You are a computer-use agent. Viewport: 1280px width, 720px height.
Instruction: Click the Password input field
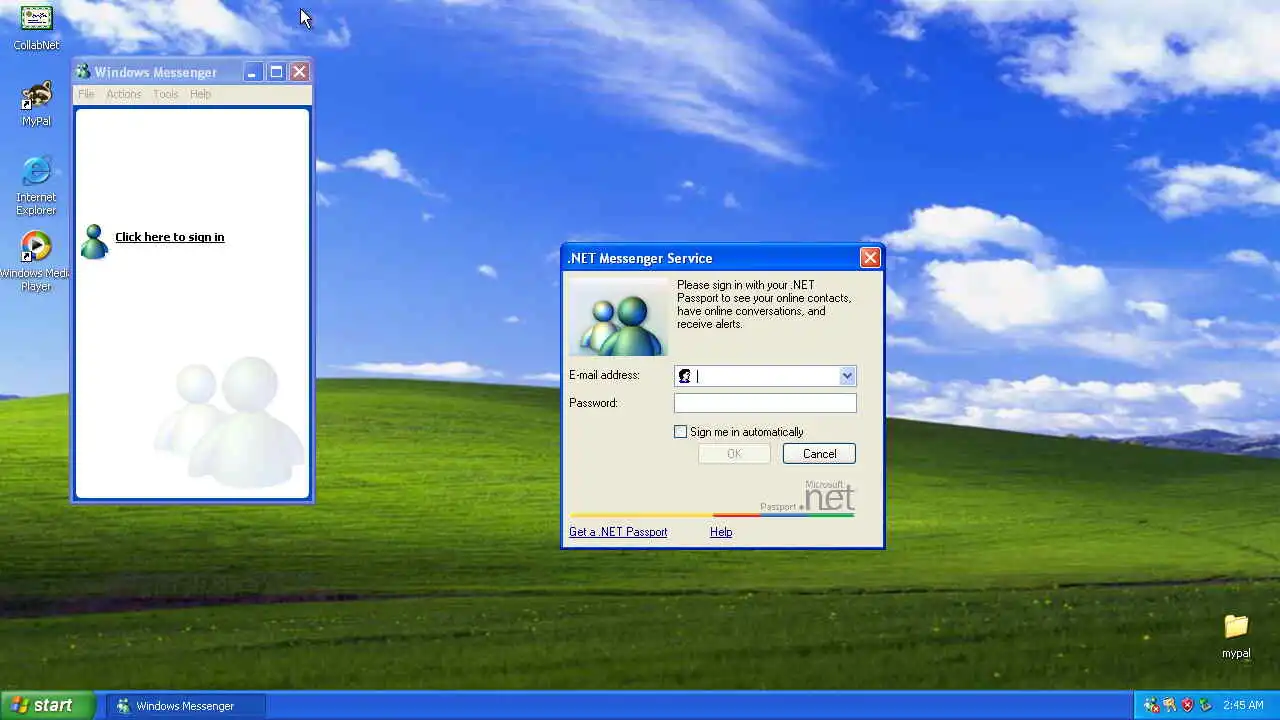pyautogui.click(x=765, y=403)
